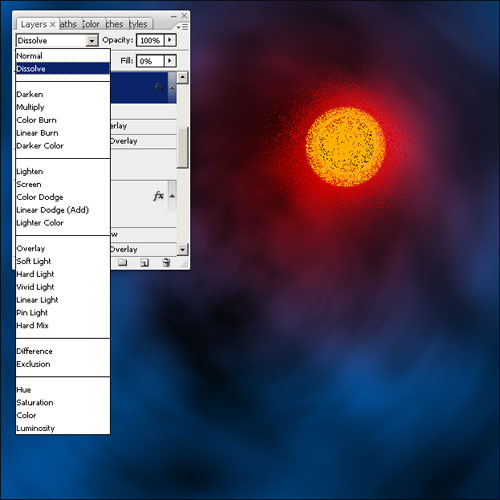Choose Exclusion blend mode

(63, 364)
